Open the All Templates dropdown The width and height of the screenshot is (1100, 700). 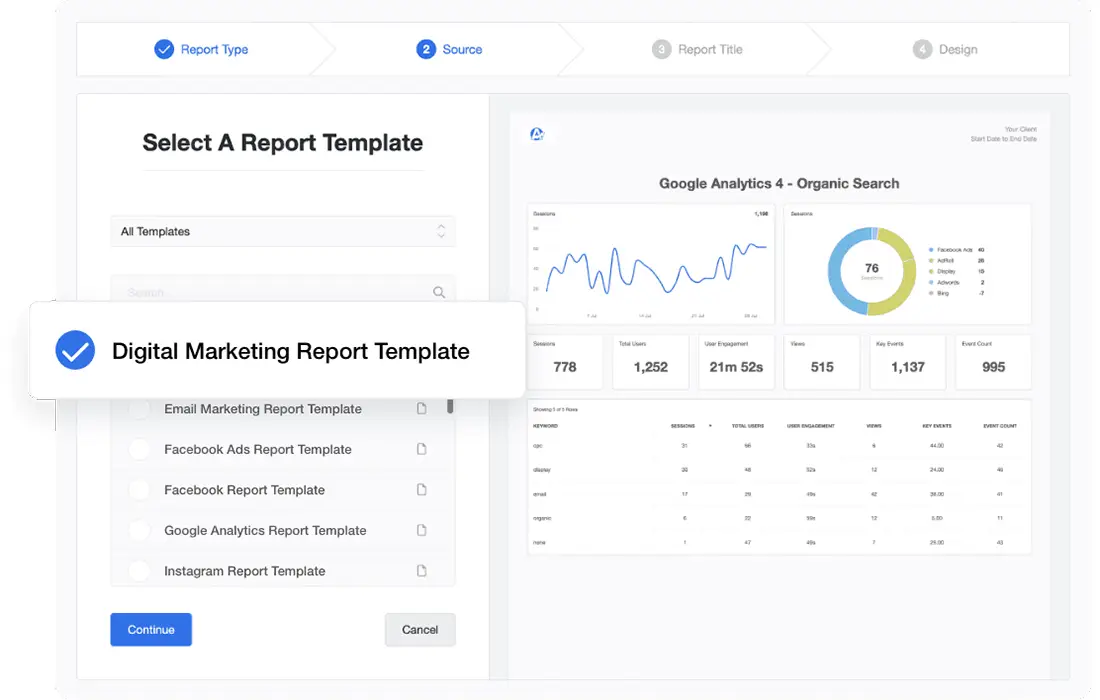pos(283,231)
